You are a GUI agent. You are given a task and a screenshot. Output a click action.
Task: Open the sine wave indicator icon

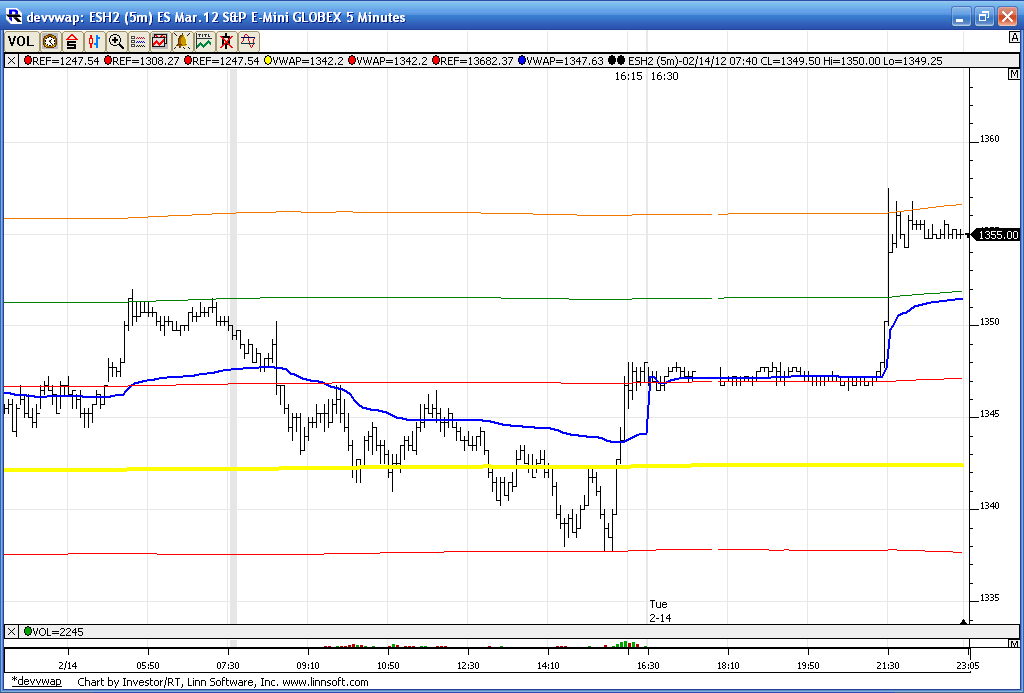(249, 42)
